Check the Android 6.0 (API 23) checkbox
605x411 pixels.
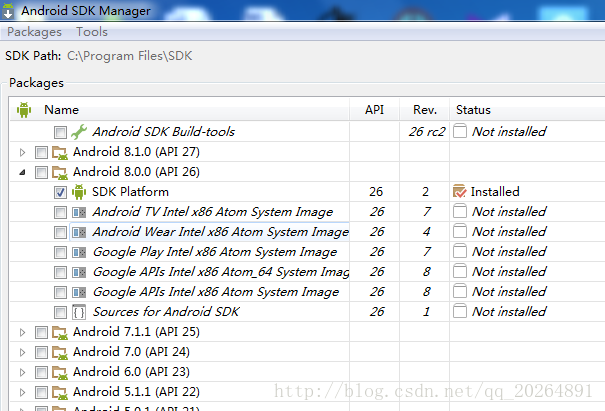coord(41,372)
